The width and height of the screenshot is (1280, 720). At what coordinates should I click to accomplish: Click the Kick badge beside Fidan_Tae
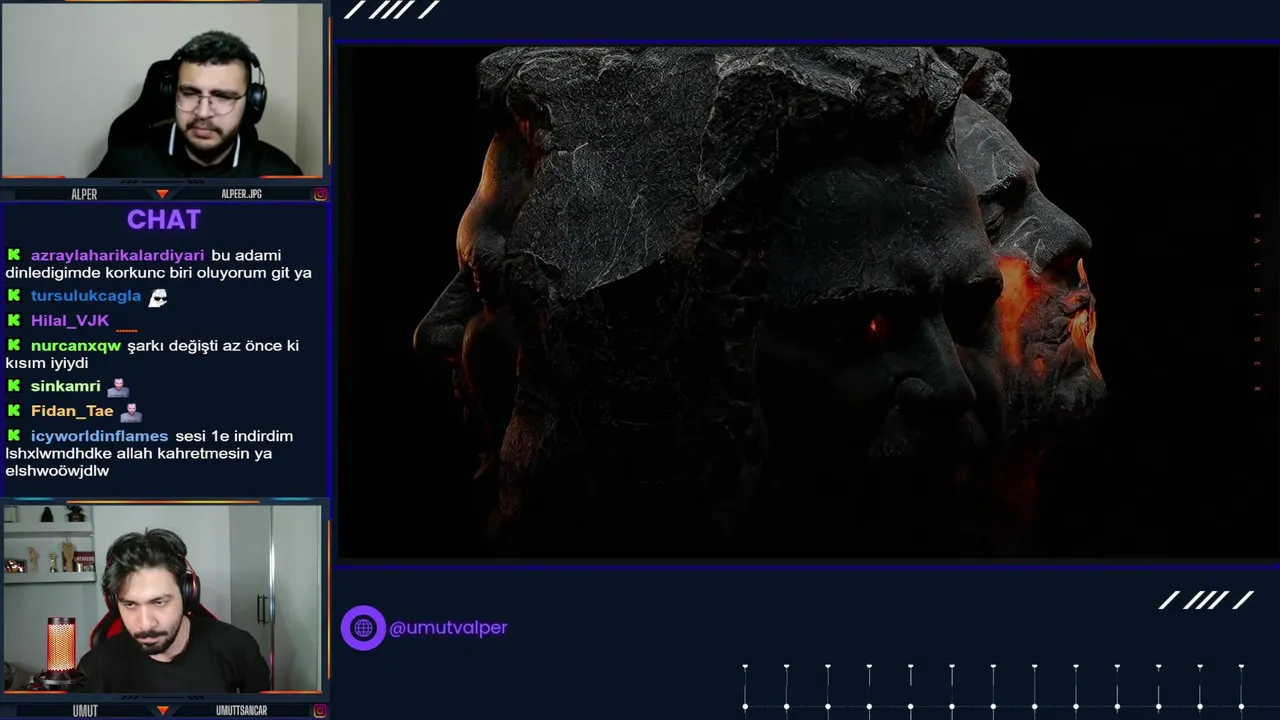pos(14,411)
